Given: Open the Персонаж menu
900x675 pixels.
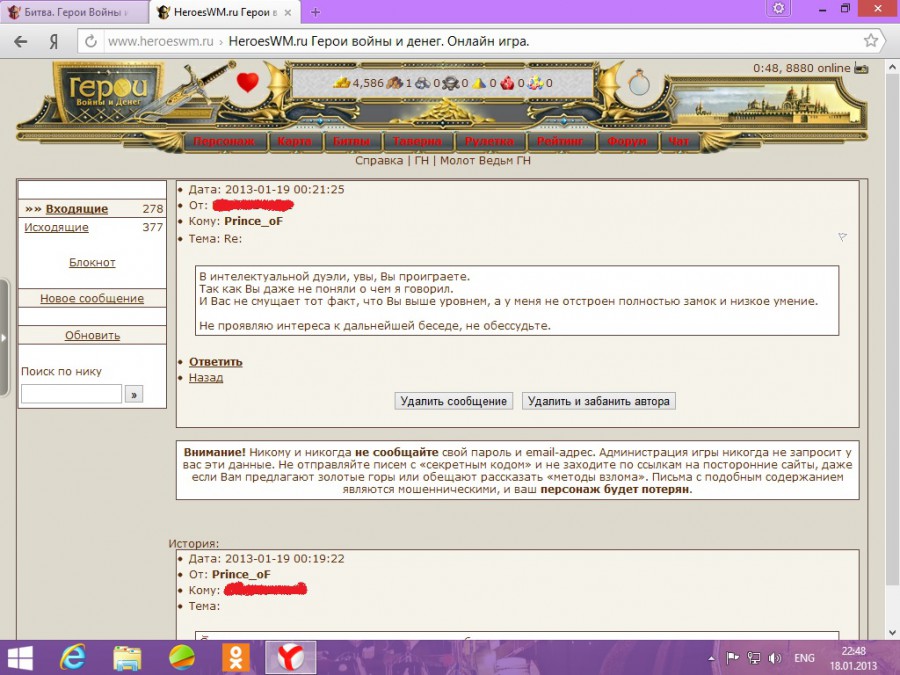Looking at the screenshot, I should point(224,141).
